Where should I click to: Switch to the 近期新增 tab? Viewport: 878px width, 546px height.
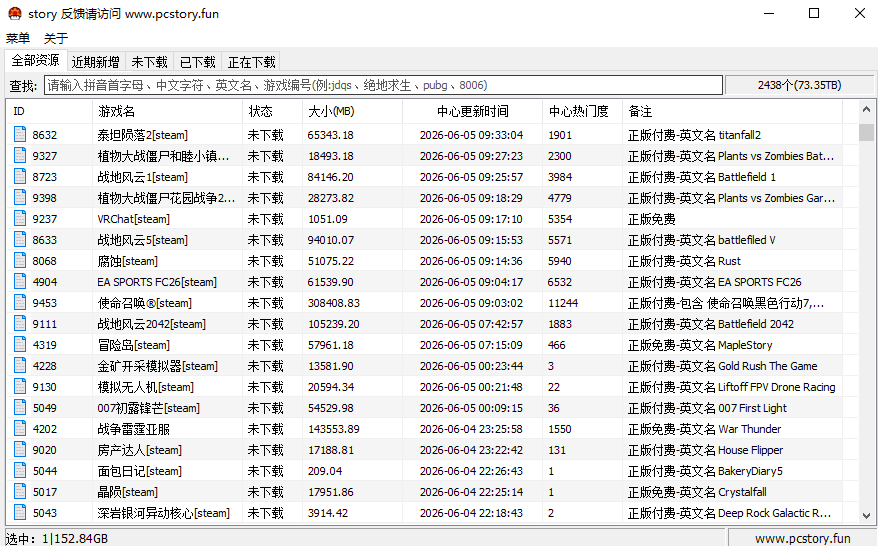pos(96,62)
